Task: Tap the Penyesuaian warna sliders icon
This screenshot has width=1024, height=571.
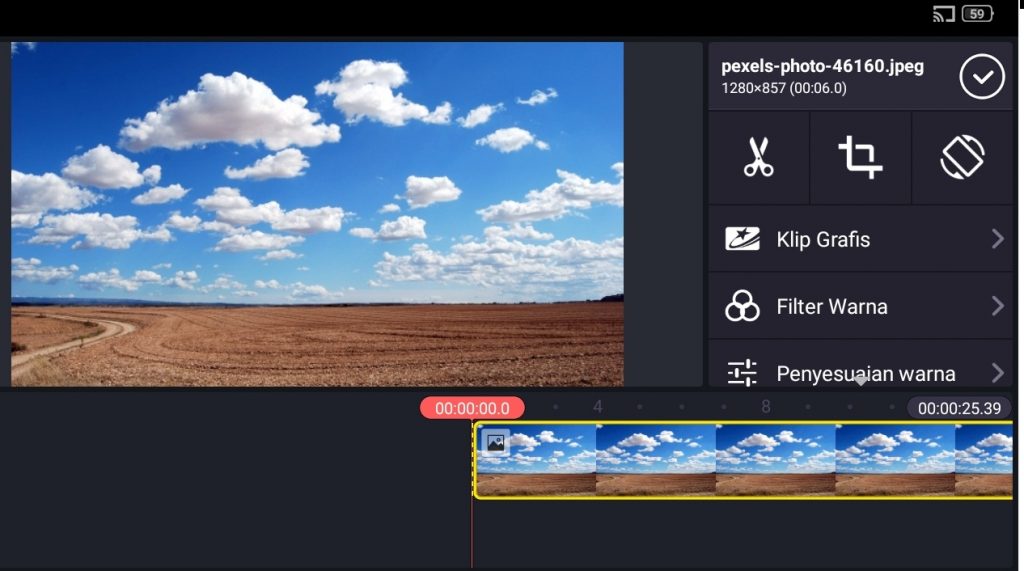Action: coord(743,373)
